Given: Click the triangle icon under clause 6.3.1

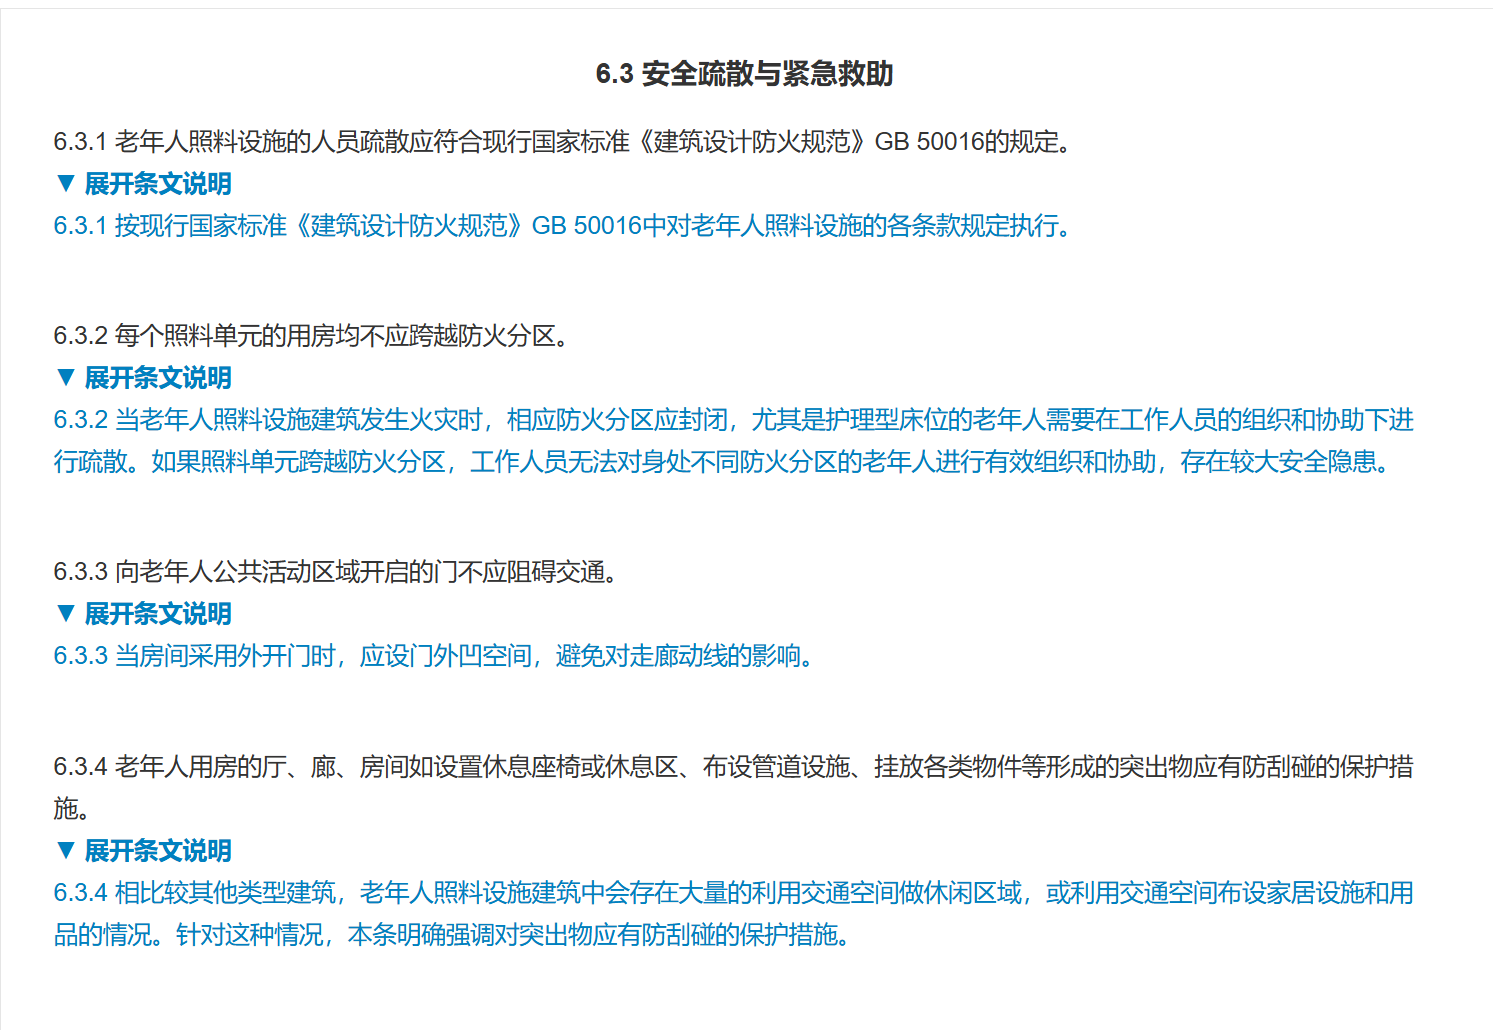Looking at the screenshot, I should [66, 183].
